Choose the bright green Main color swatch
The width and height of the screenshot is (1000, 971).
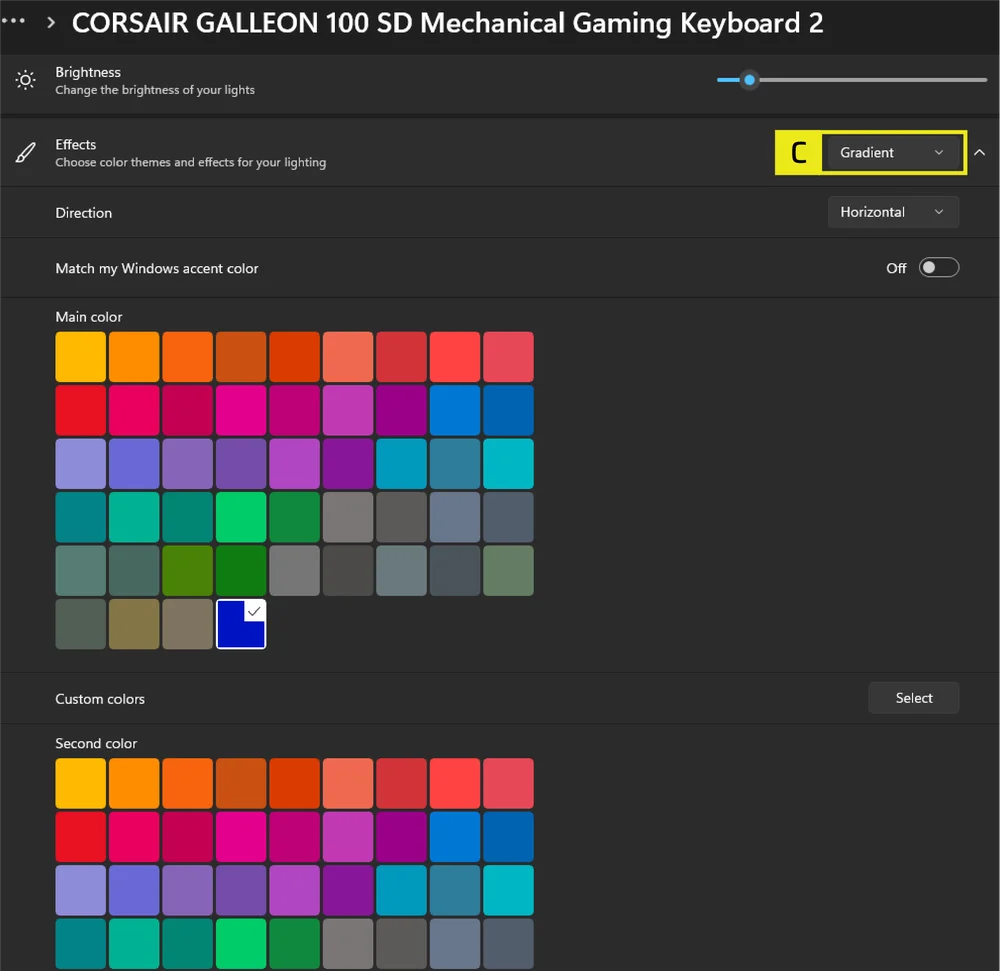241,517
